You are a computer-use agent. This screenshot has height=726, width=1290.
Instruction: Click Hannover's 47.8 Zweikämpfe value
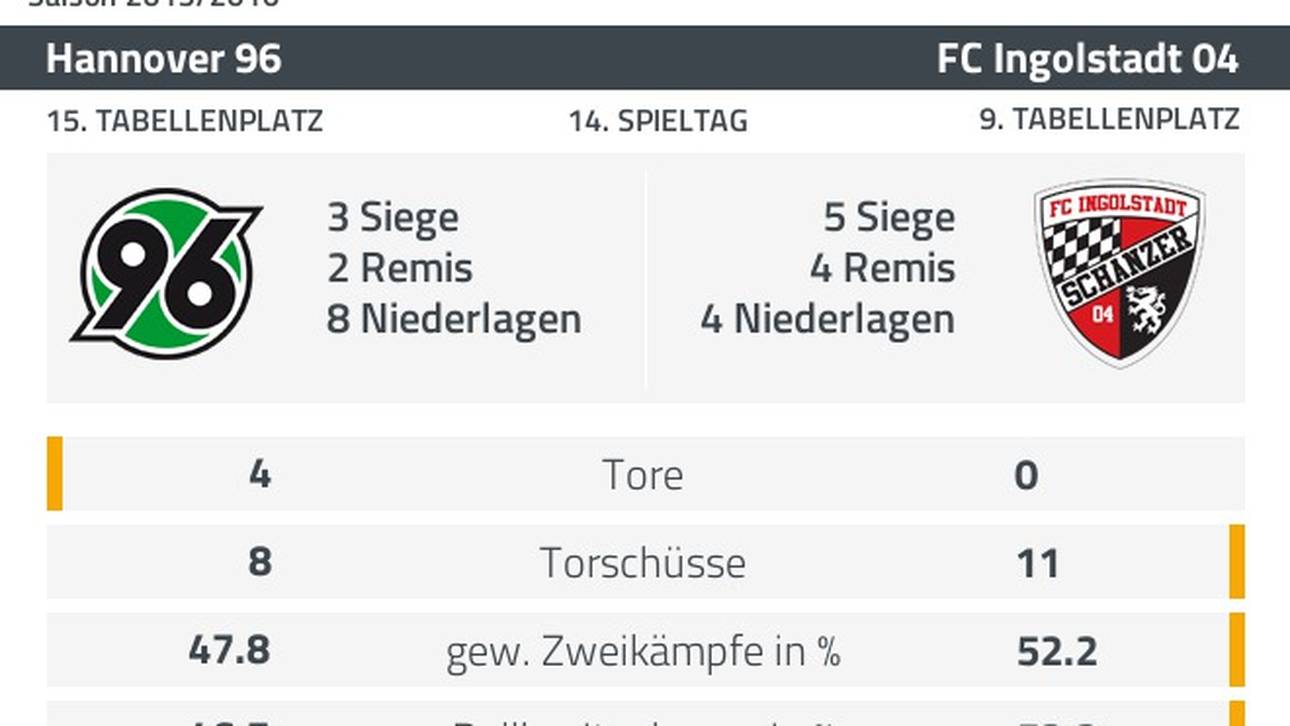point(229,650)
